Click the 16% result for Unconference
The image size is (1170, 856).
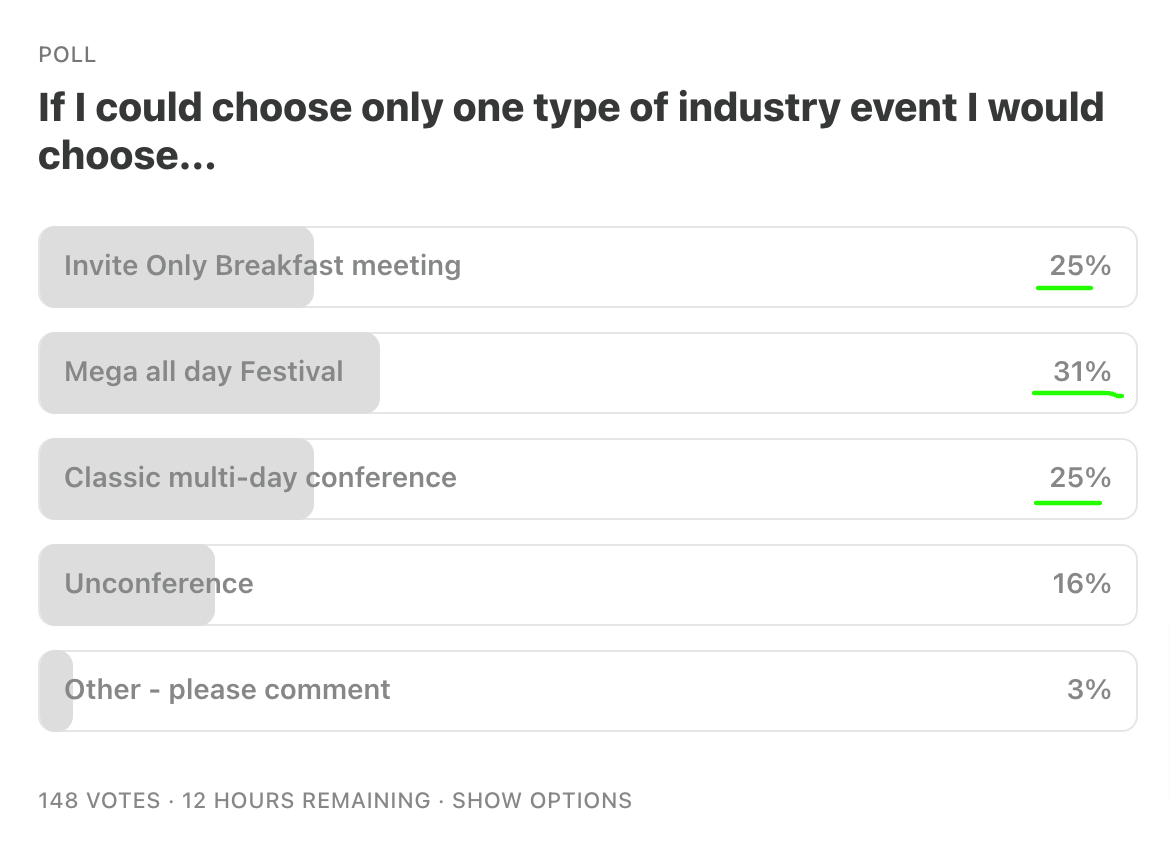[1082, 583]
